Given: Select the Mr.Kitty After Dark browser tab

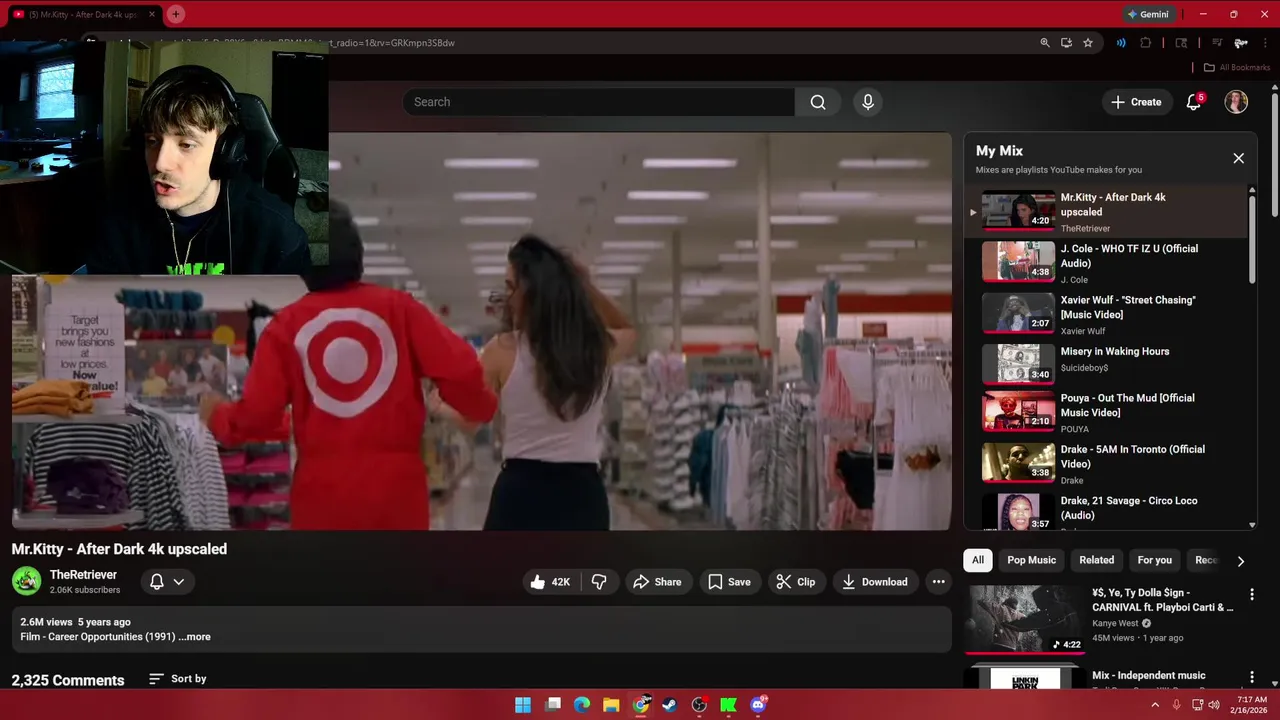Looking at the screenshot, I should 82,14.
